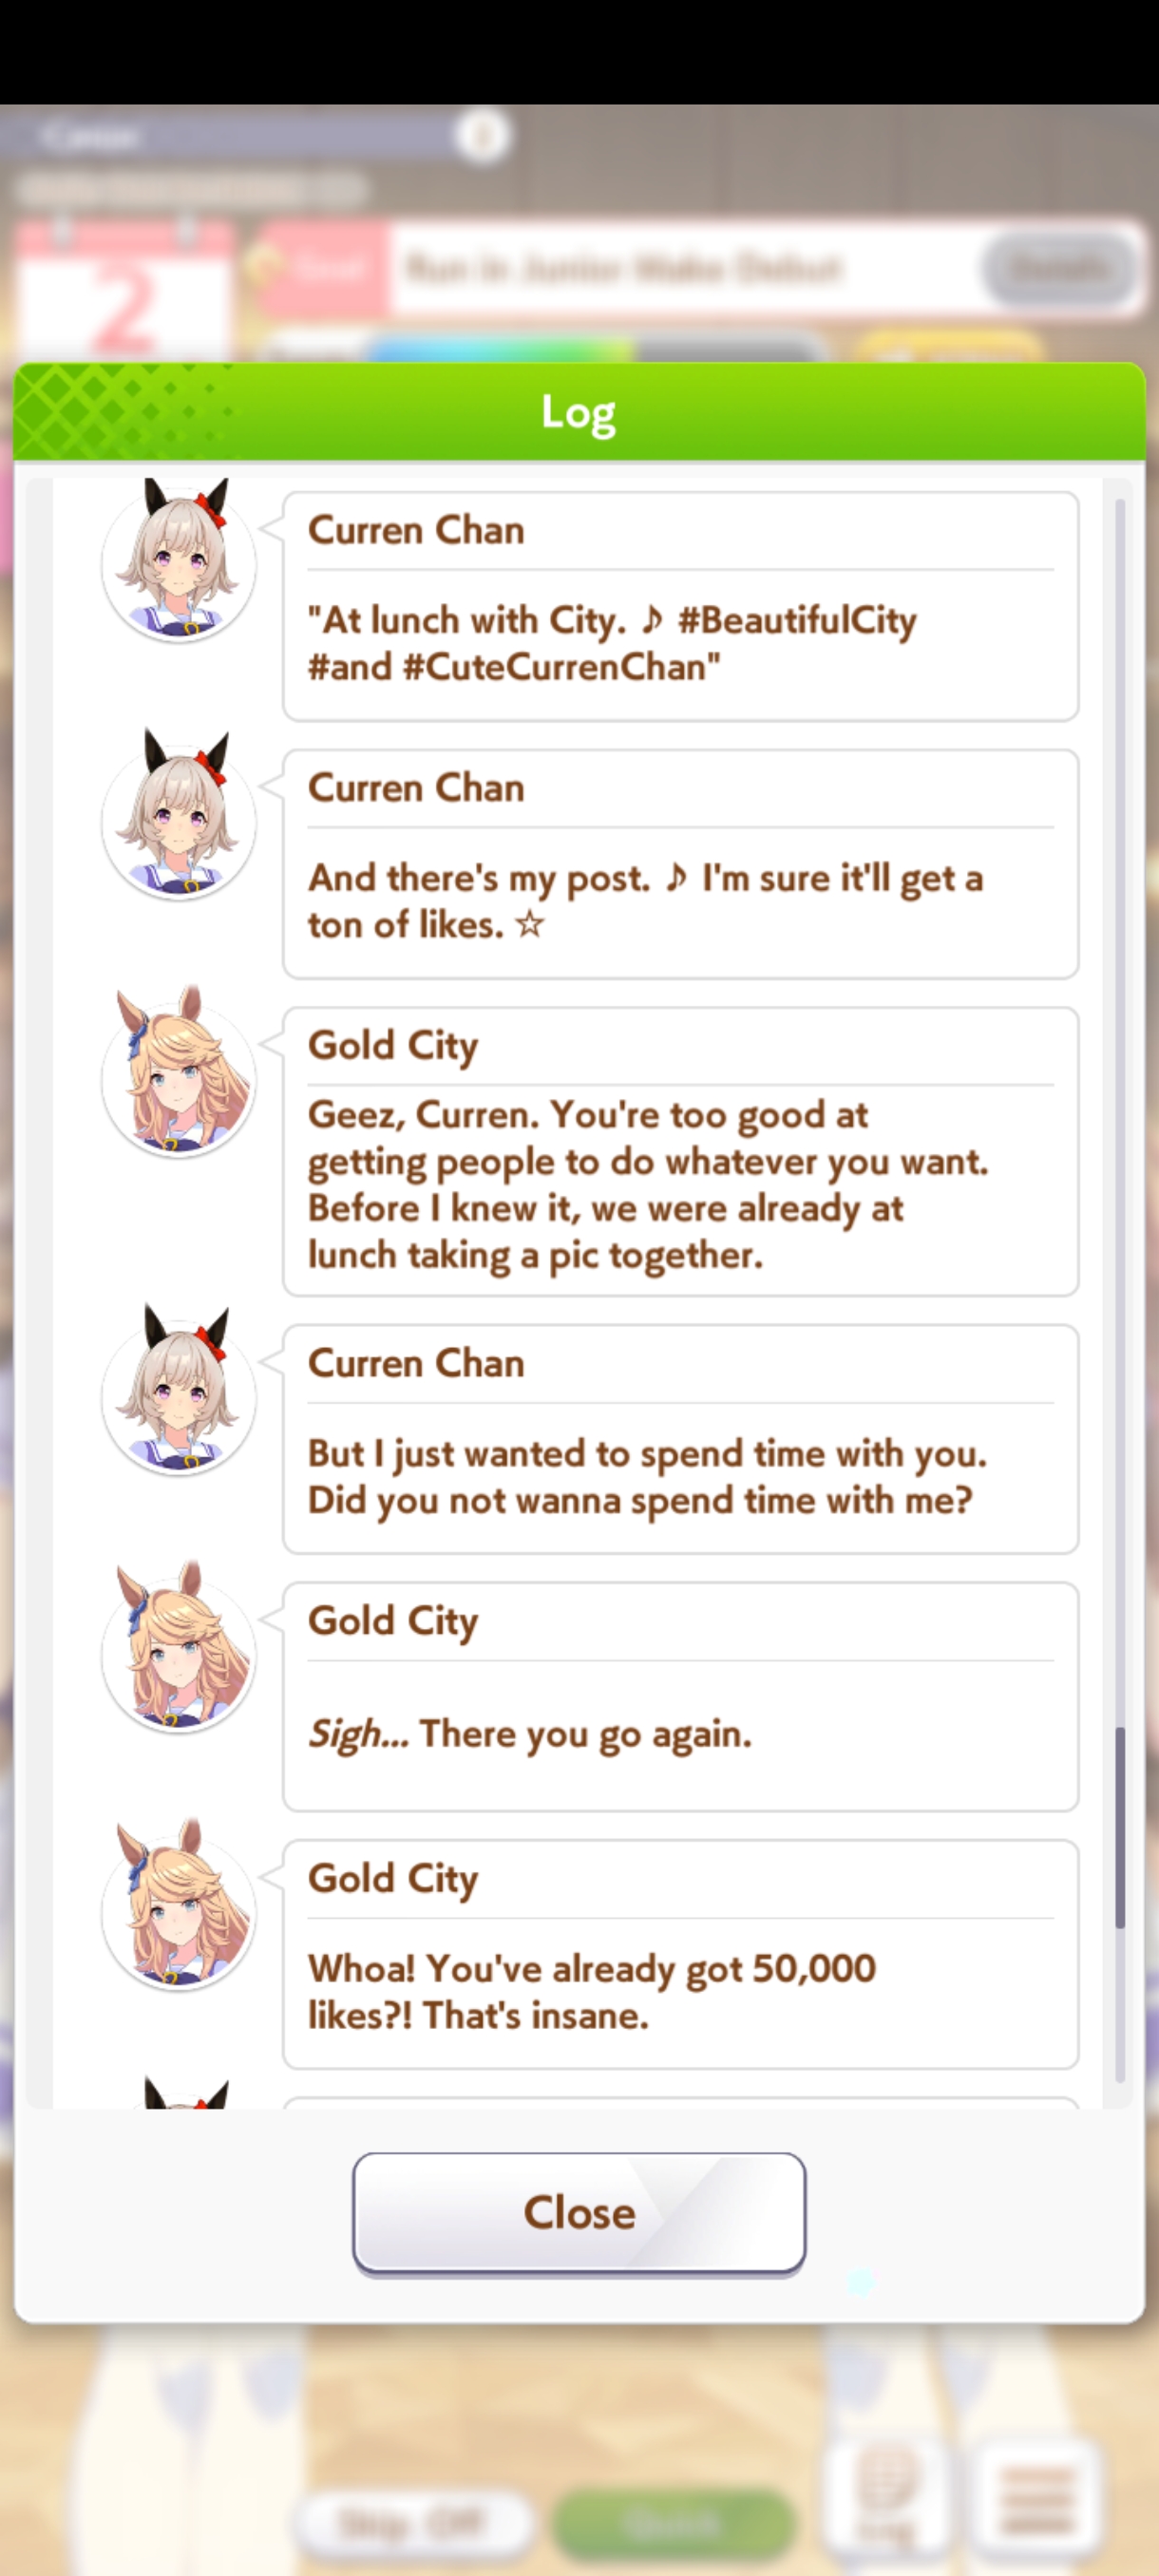Tap Gold City avatar beside 'Sigh...' message
The image size is (1159, 2576).
point(179,1650)
